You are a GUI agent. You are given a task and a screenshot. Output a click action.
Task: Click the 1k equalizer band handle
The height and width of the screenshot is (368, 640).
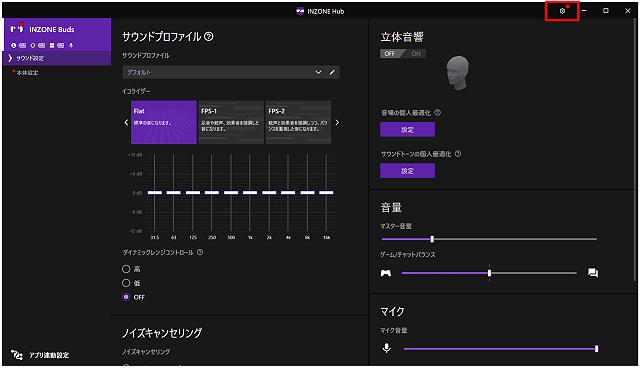click(250, 193)
